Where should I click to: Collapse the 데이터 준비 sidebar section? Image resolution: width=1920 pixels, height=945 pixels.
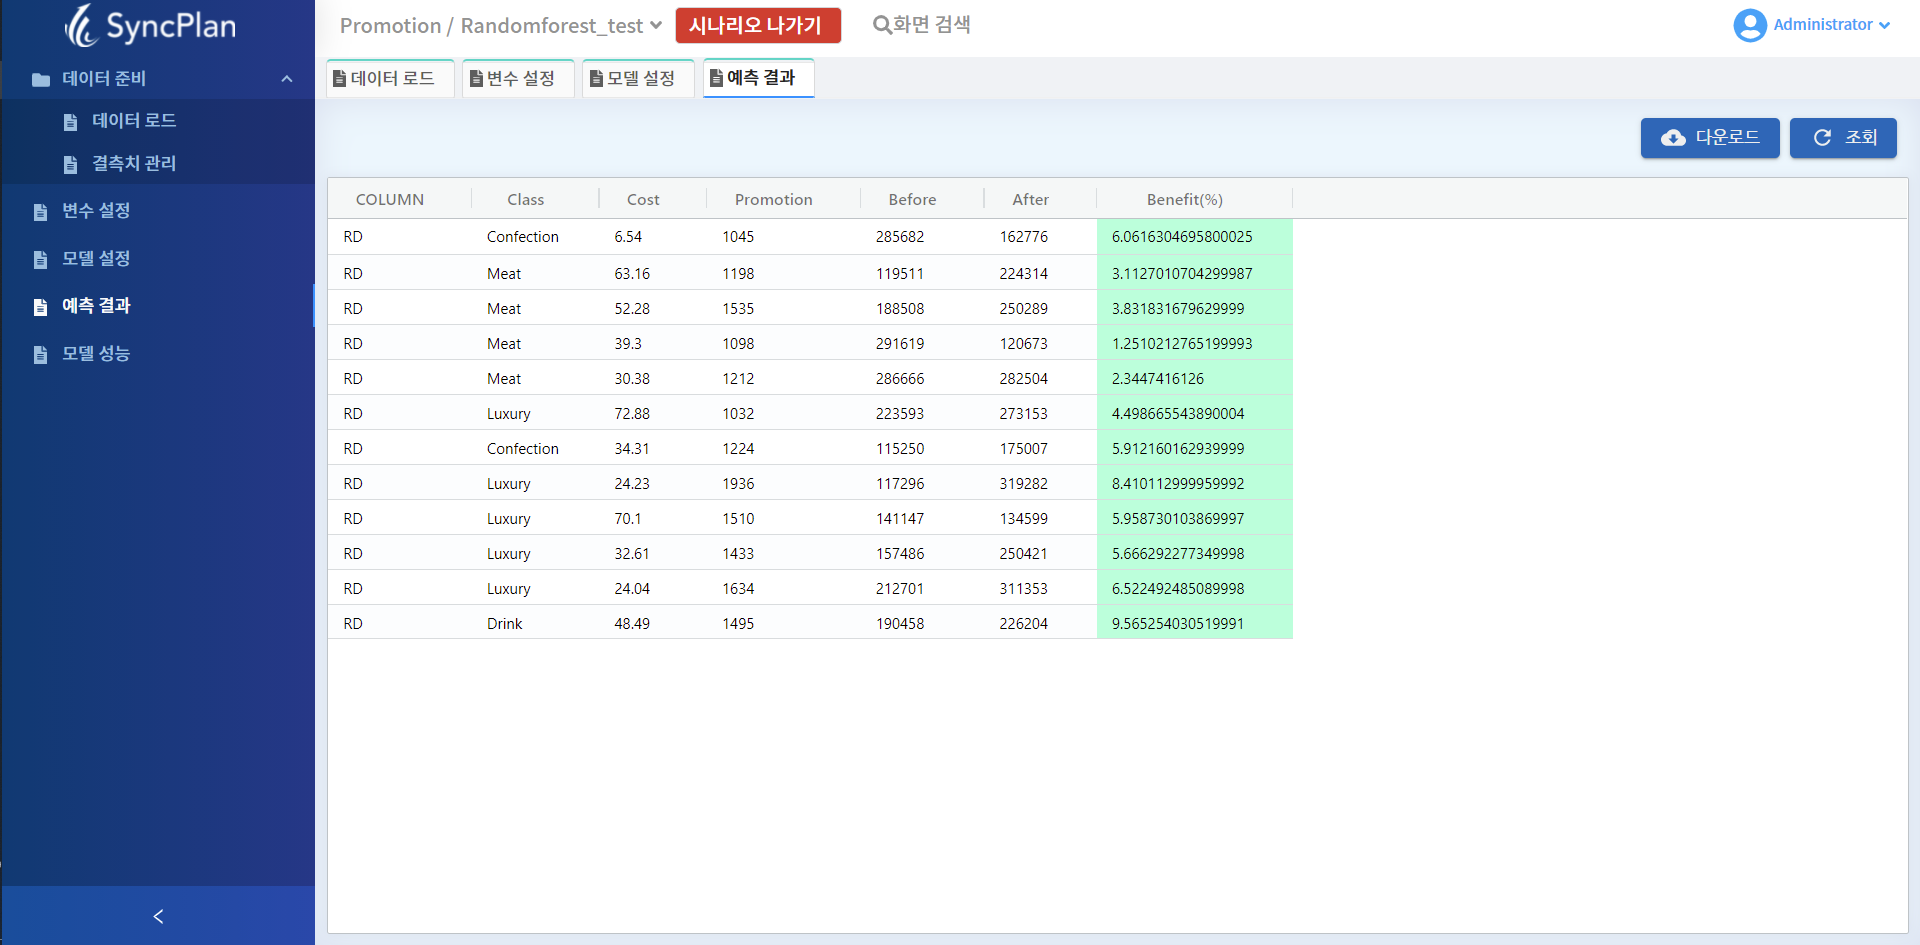287,79
